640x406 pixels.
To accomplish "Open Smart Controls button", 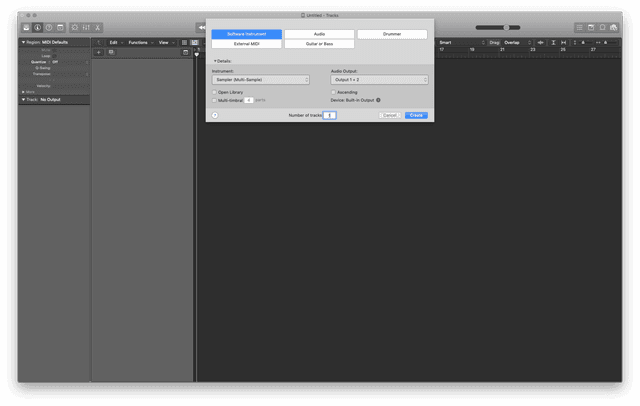I will [75, 27].
